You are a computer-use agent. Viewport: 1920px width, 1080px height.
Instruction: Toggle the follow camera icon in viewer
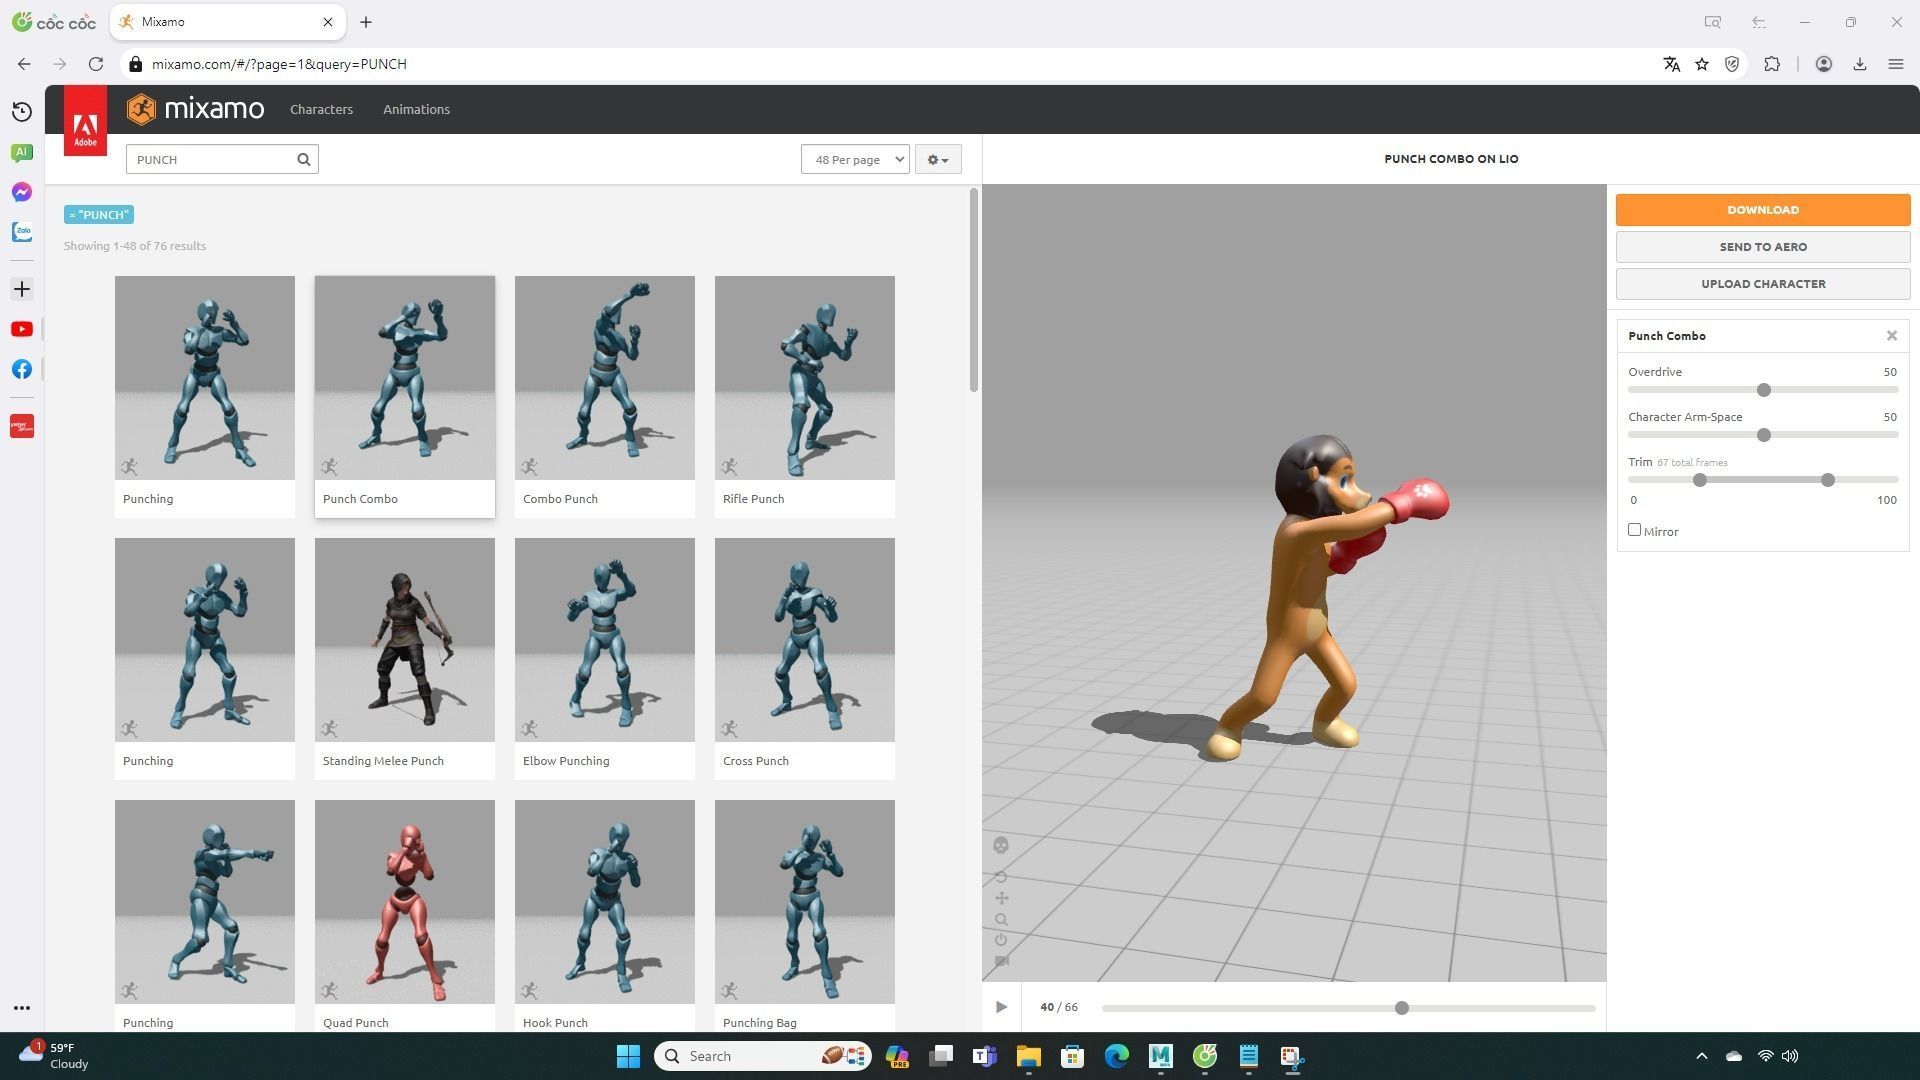[1001, 961]
